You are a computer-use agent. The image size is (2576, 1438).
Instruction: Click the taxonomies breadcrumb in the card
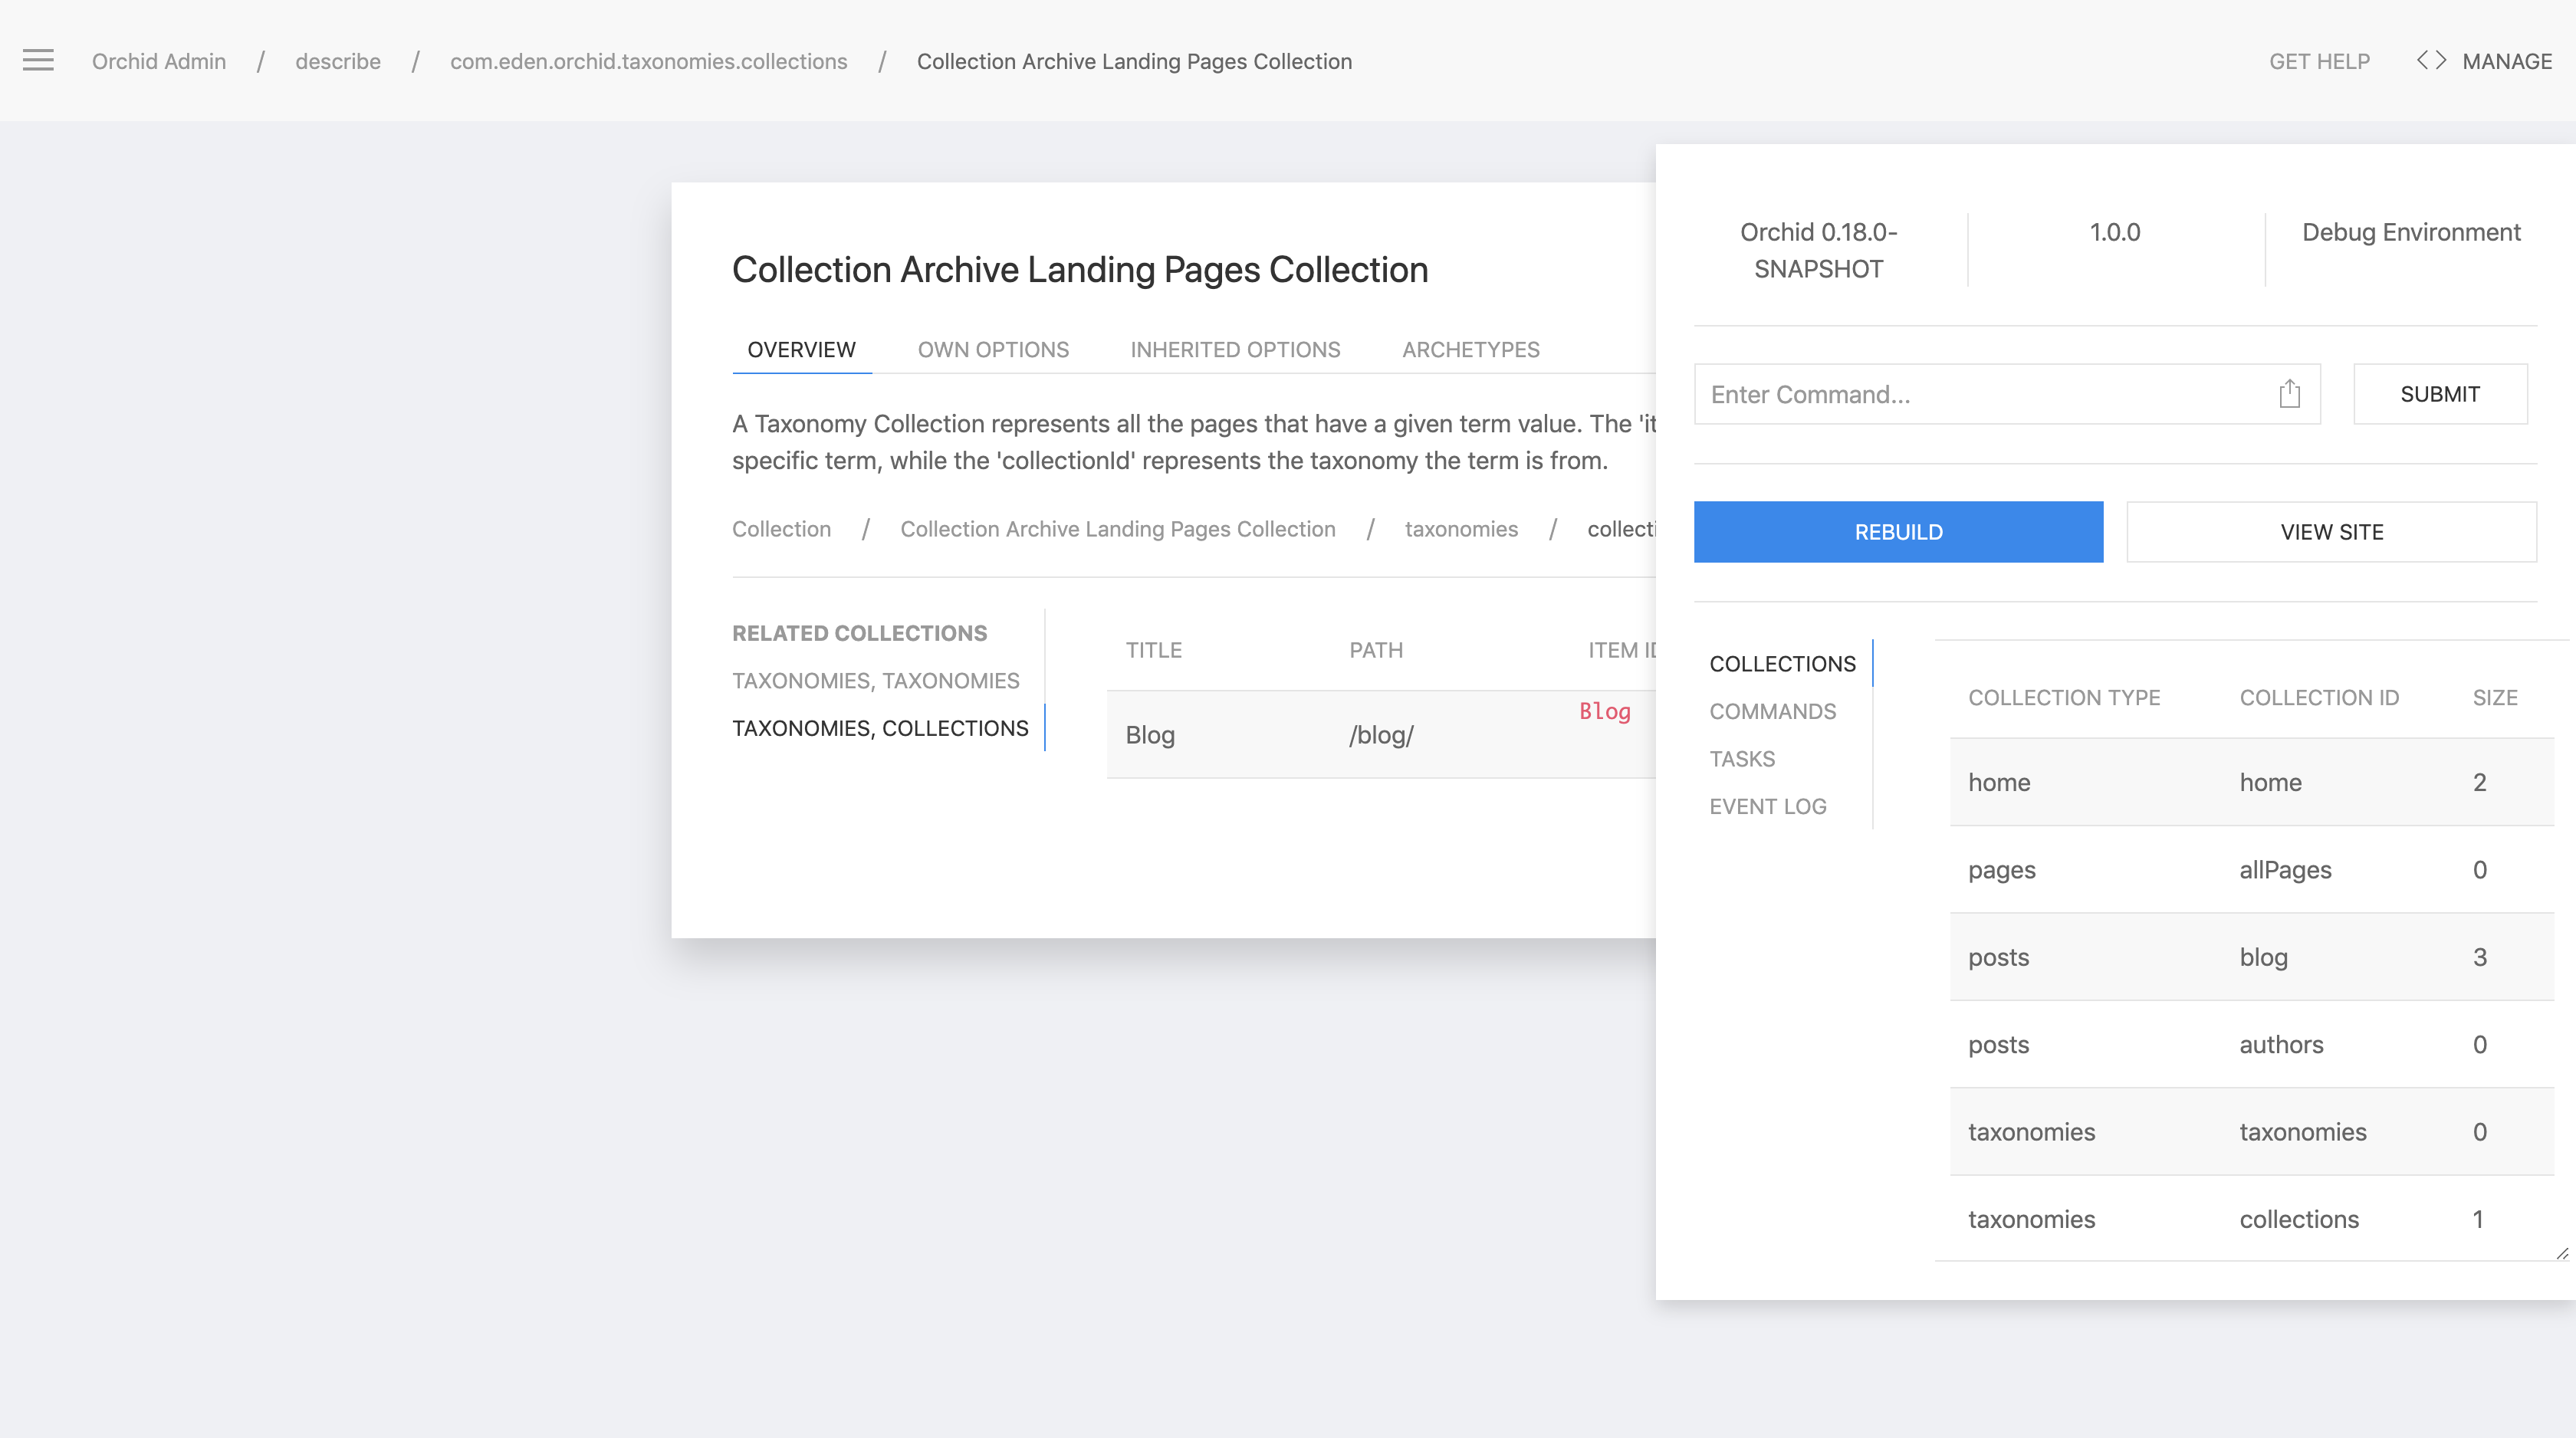coord(1461,529)
